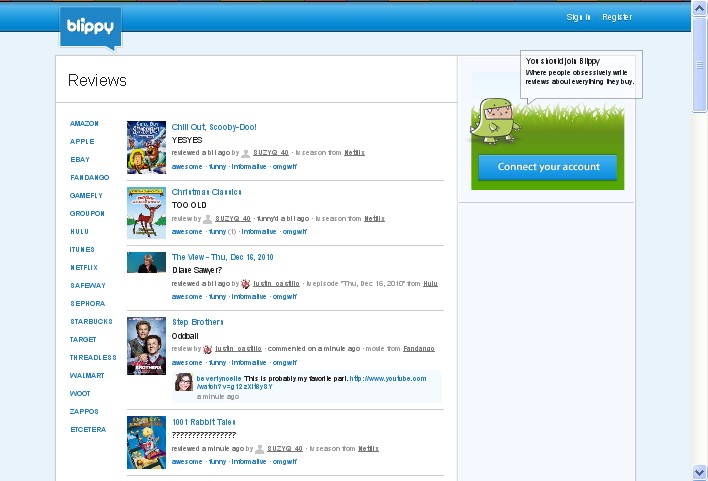Open the blippy logo home link

[90, 27]
